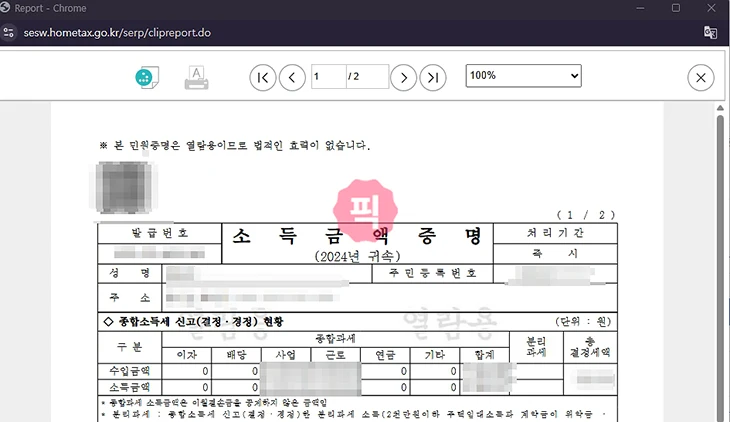
Task: Go to the first page
Action: [263, 78]
